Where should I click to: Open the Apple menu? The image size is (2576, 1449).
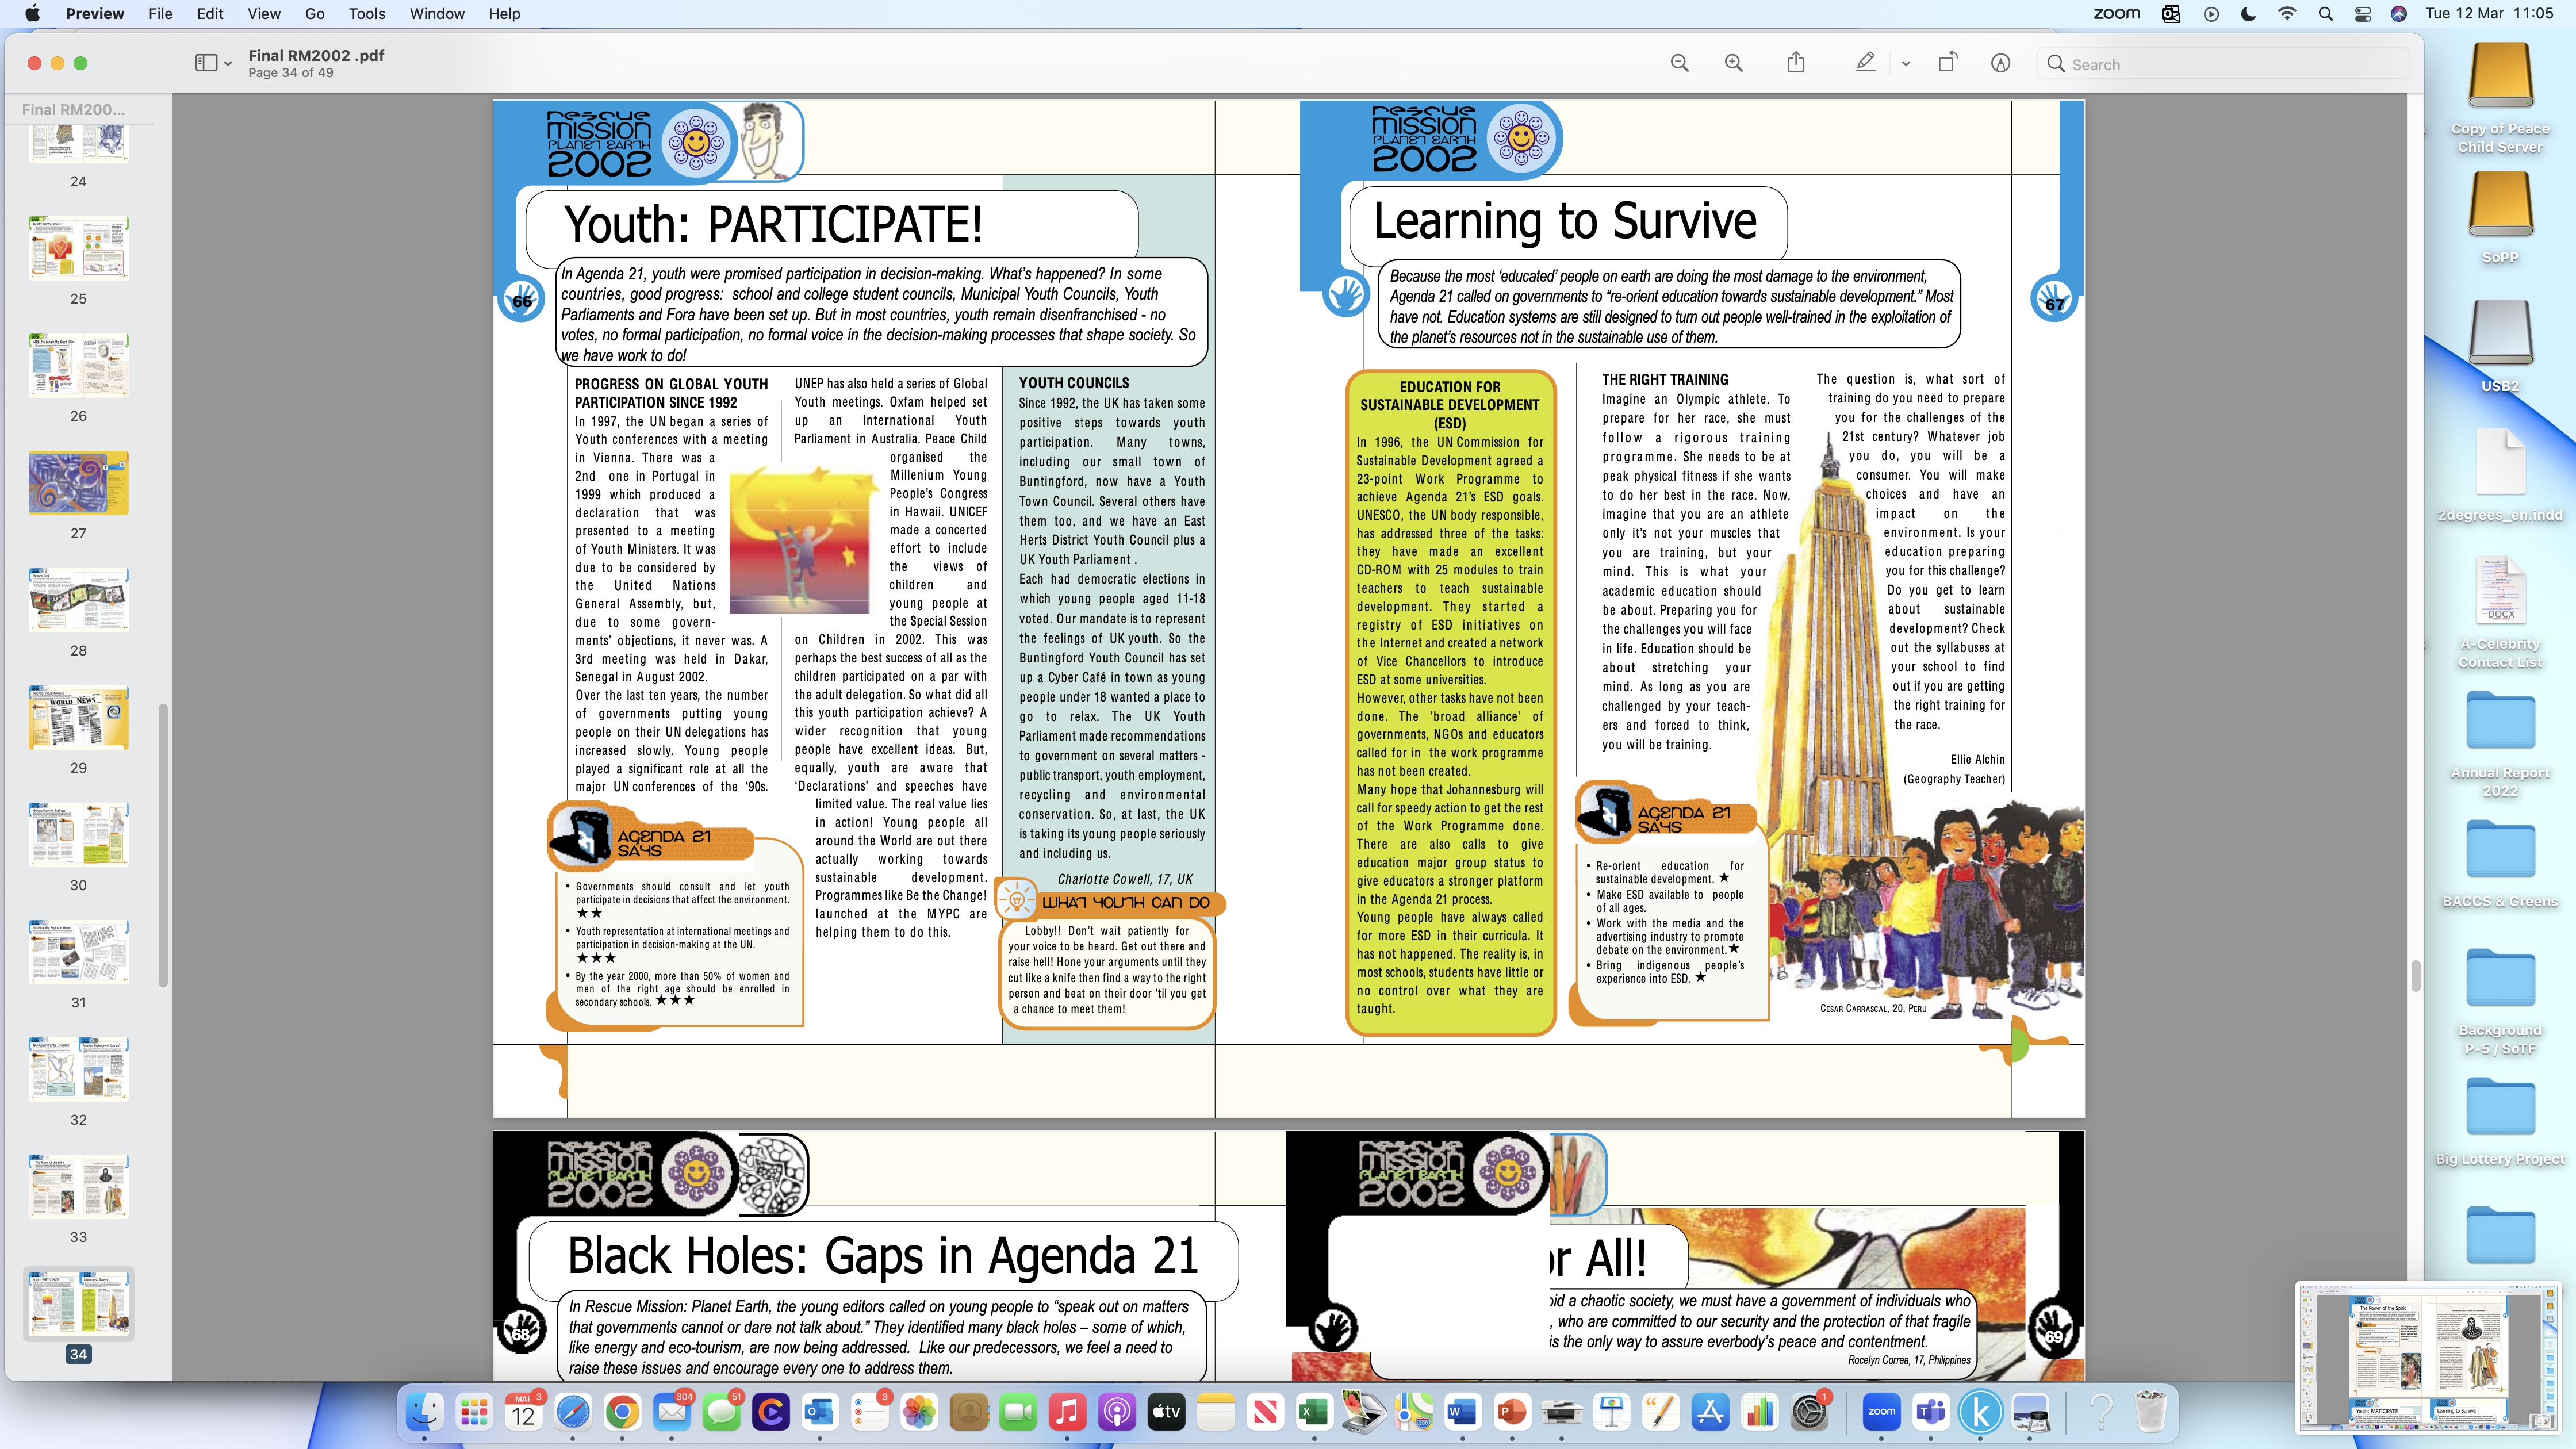pos(33,14)
